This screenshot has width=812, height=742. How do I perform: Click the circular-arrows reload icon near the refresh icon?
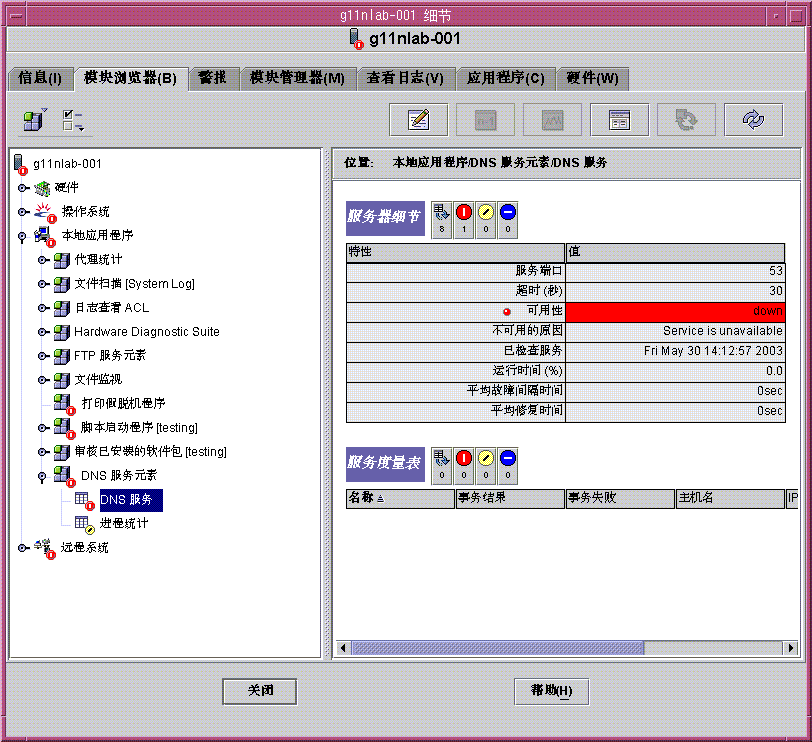coord(685,119)
